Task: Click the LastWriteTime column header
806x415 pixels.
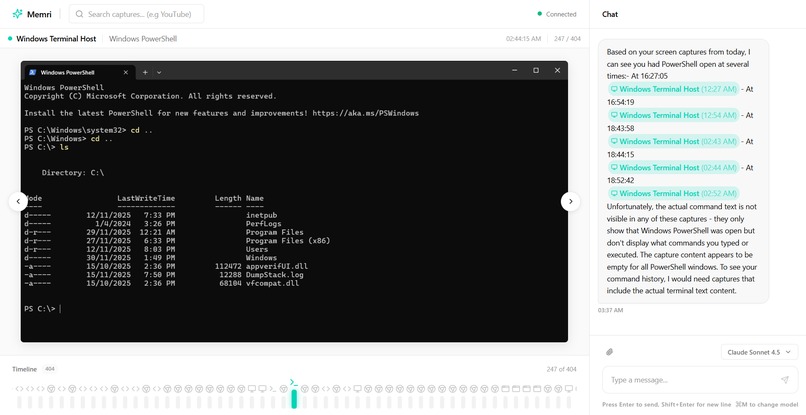Action: click(146, 198)
